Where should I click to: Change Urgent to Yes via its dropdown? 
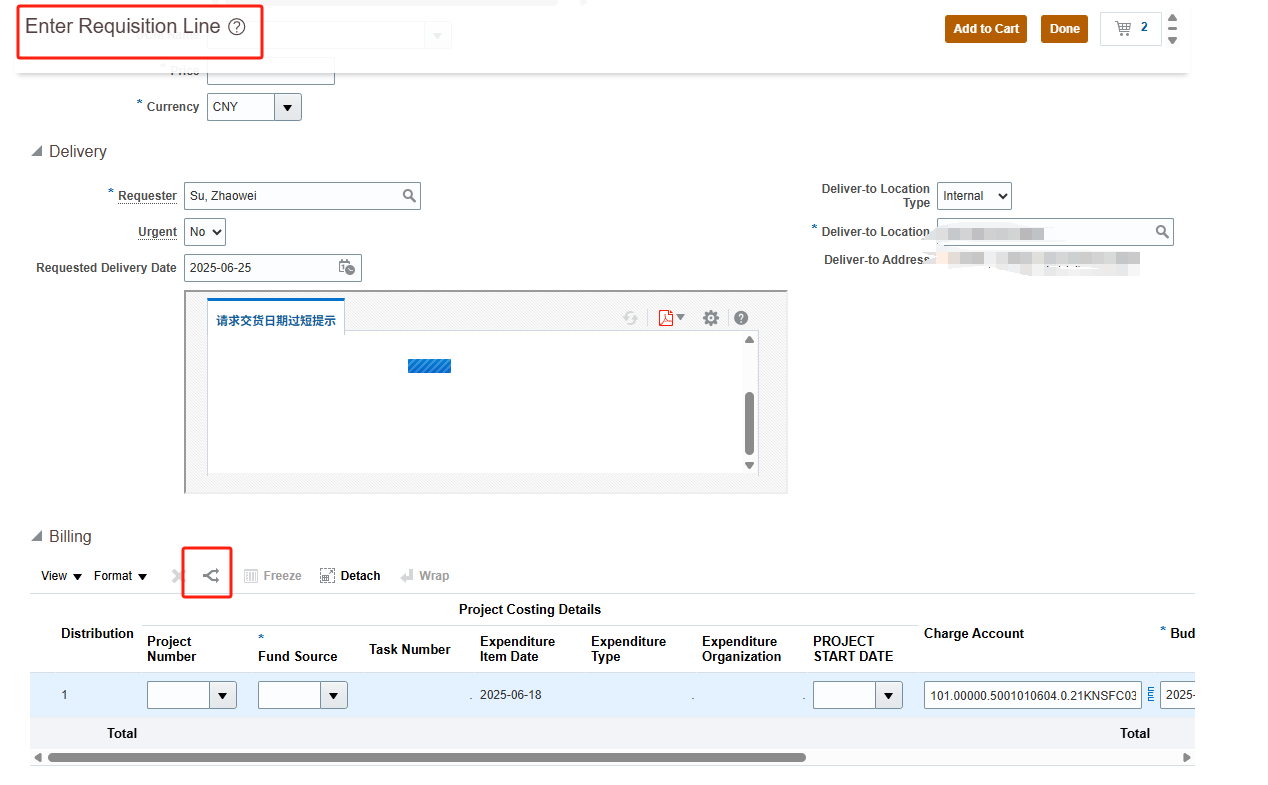(213, 231)
